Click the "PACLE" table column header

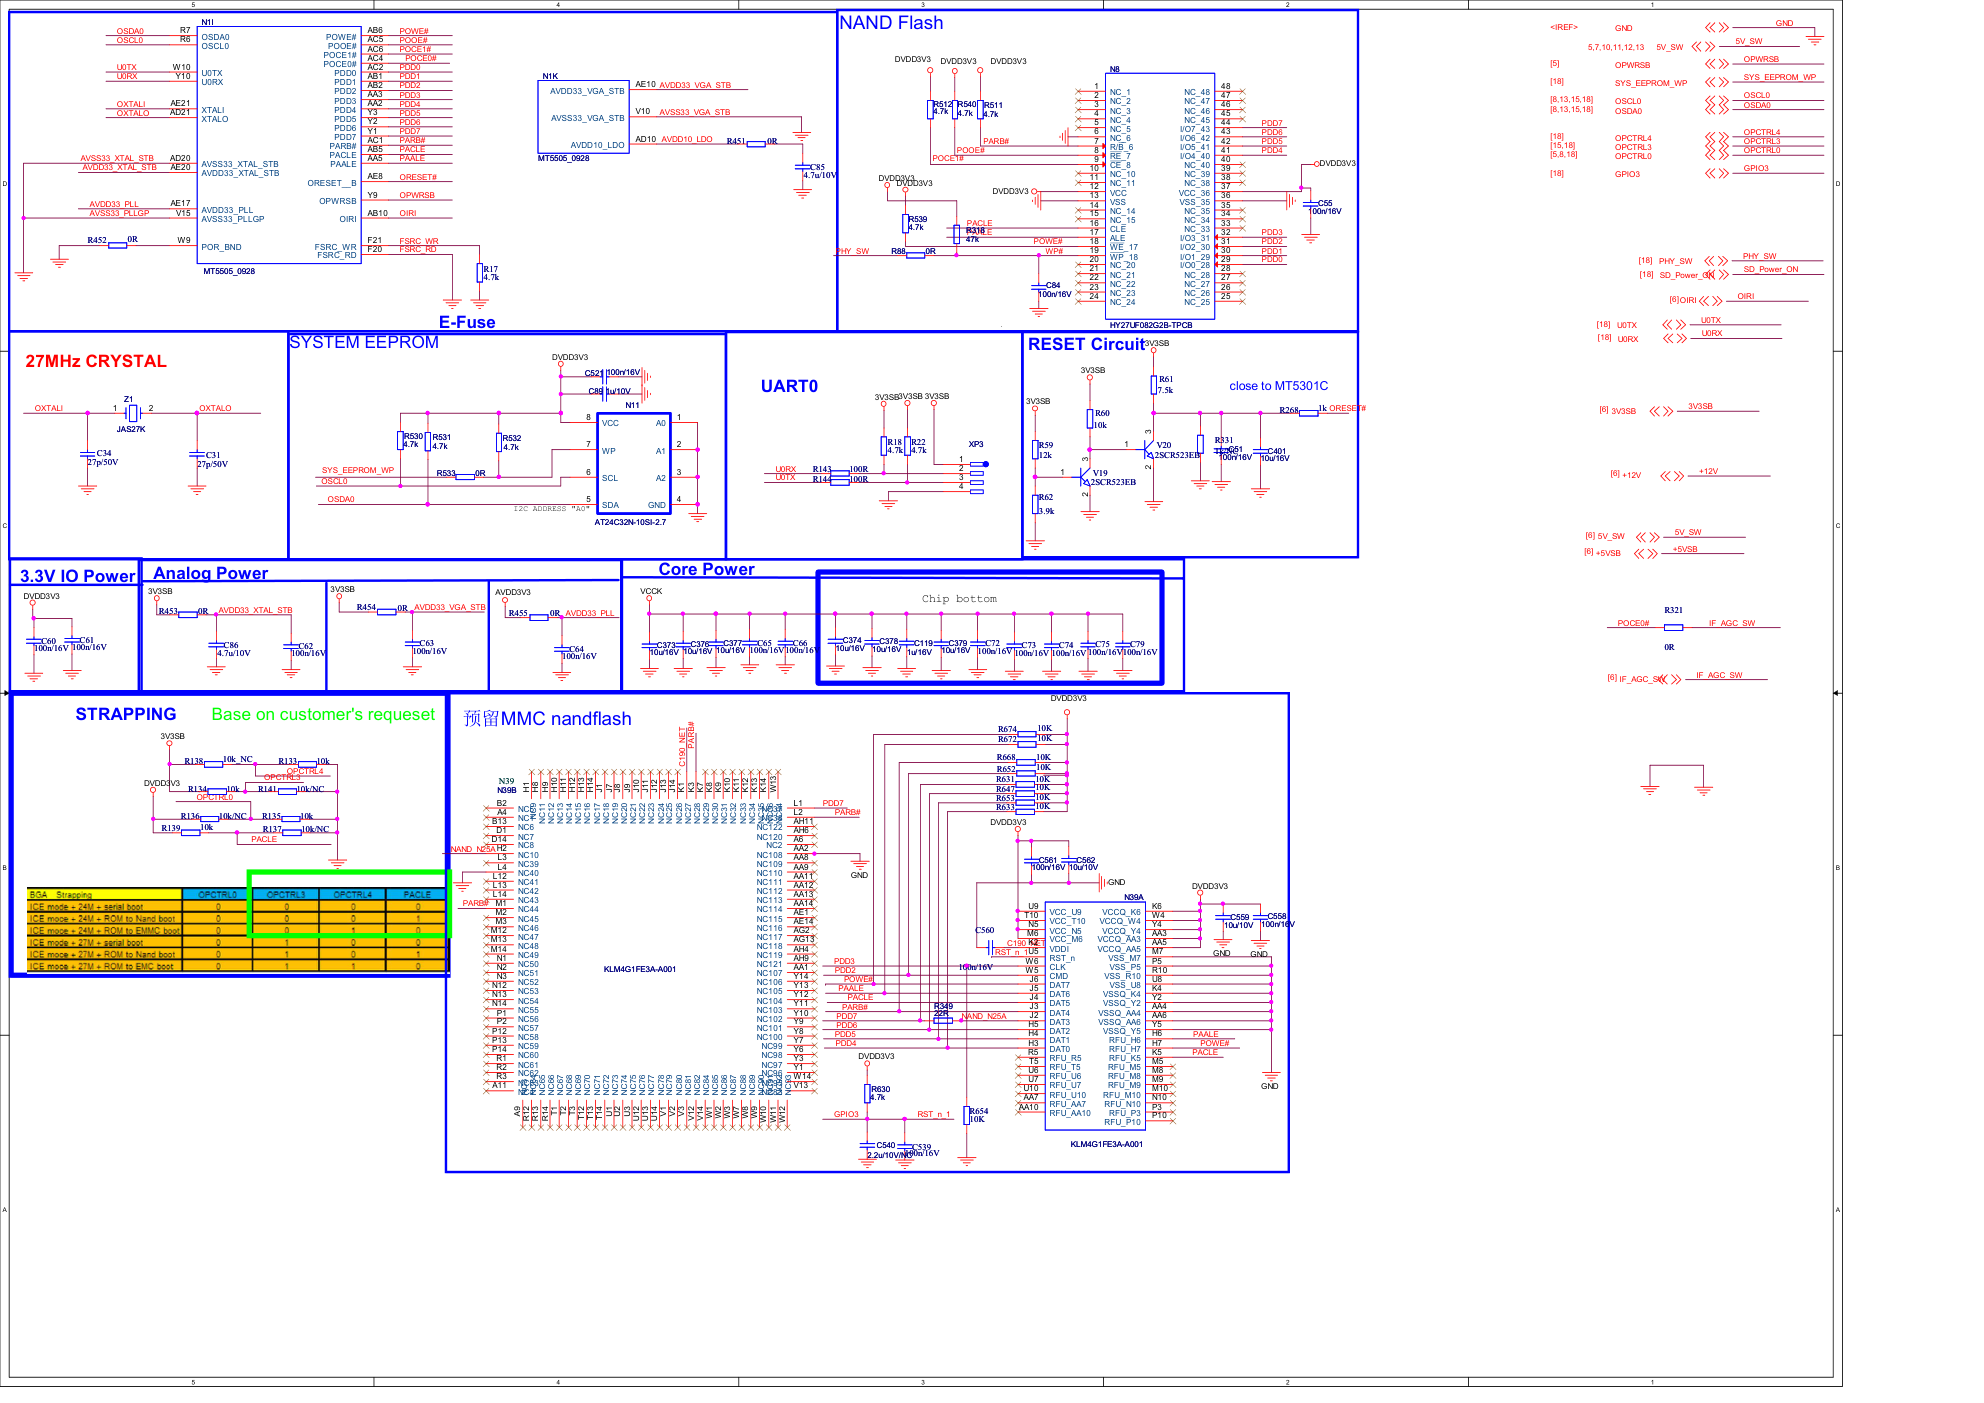click(x=418, y=894)
